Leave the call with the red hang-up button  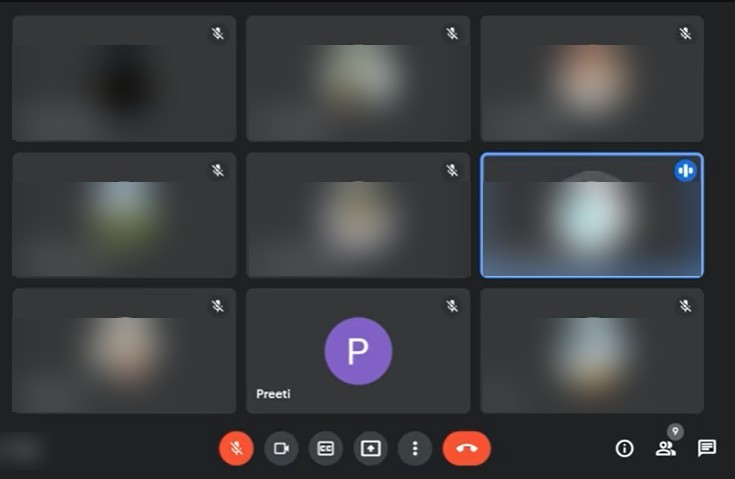click(x=467, y=449)
